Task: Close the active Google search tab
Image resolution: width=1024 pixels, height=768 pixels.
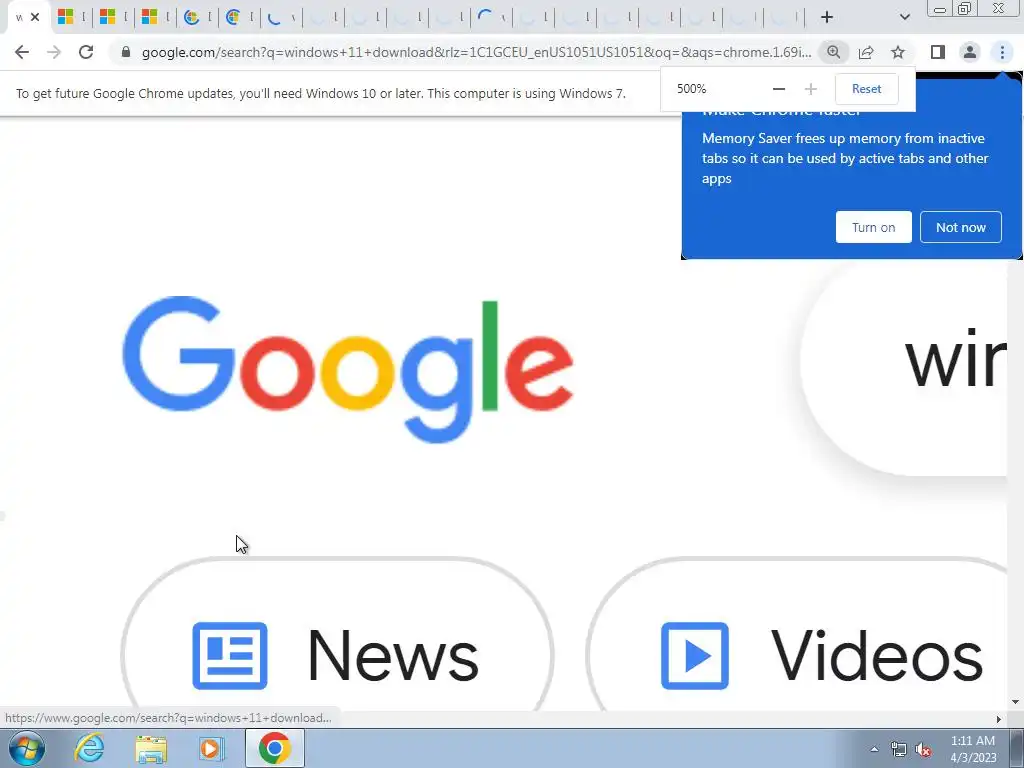Action: [x=35, y=17]
